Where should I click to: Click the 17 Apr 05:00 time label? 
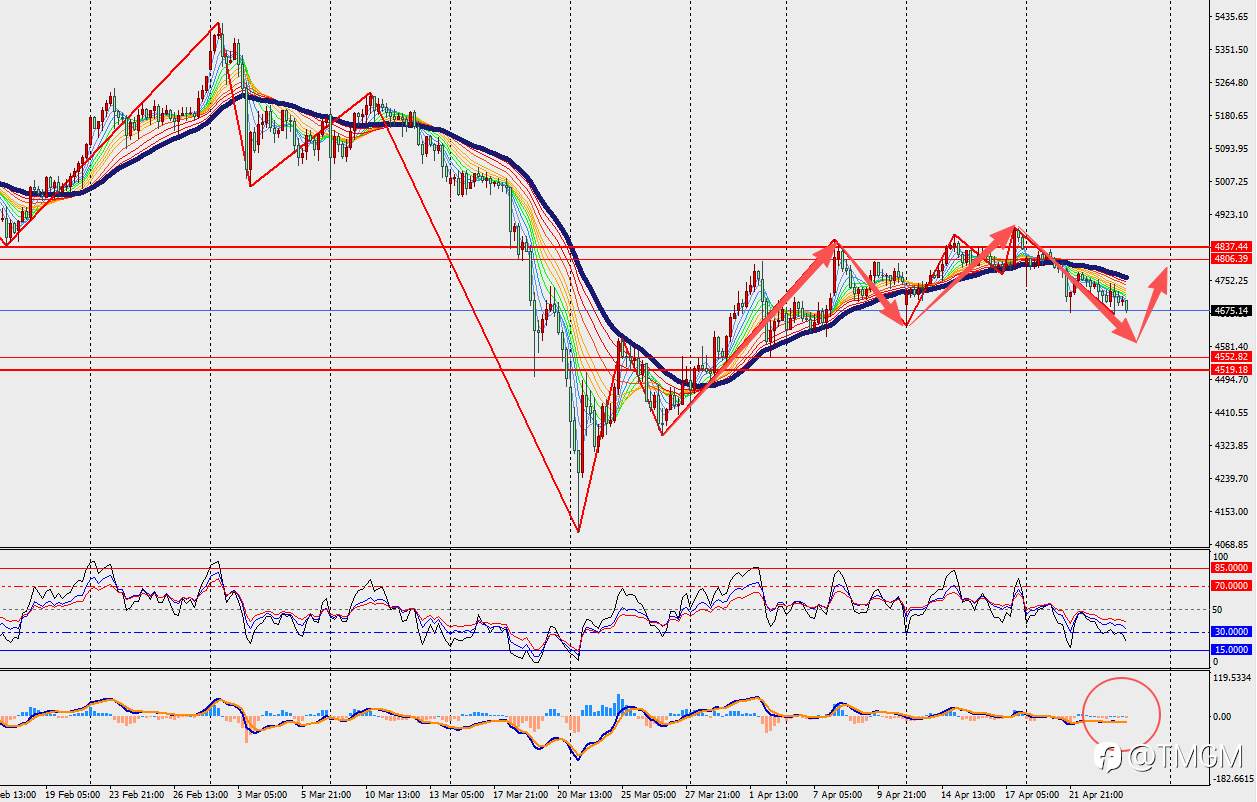tap(1031, 795)
